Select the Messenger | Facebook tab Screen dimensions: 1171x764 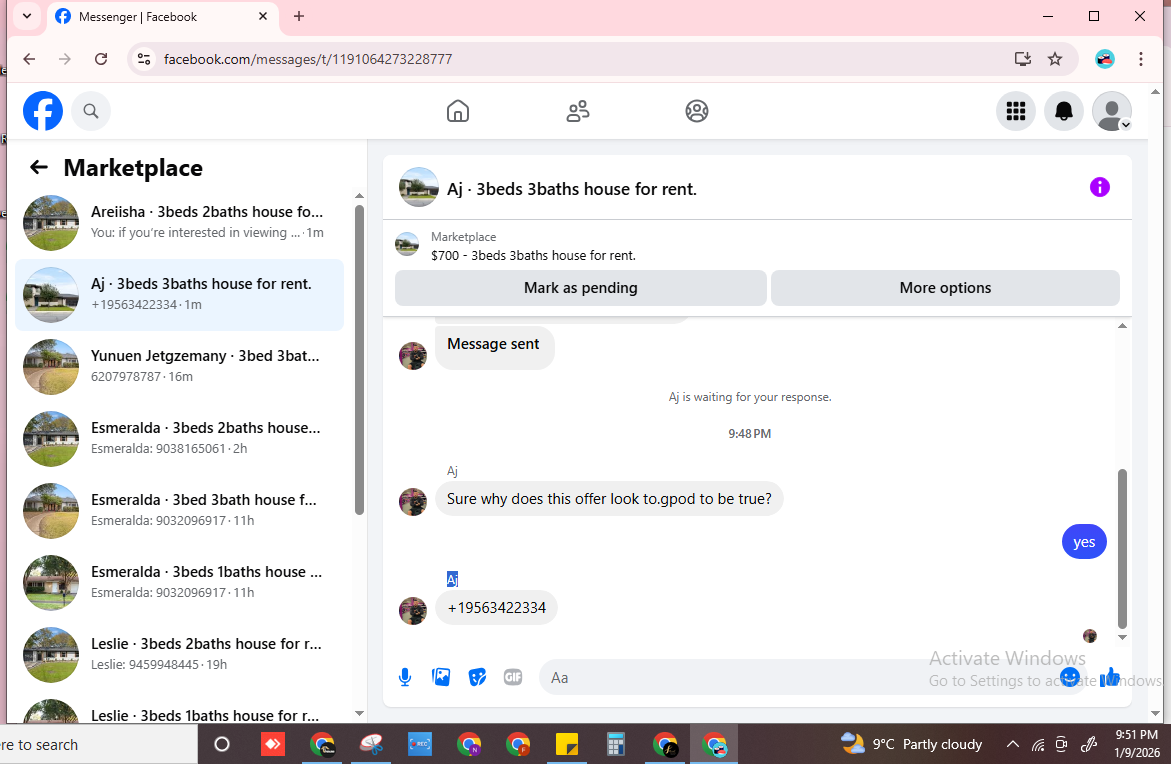pos(163,16)
